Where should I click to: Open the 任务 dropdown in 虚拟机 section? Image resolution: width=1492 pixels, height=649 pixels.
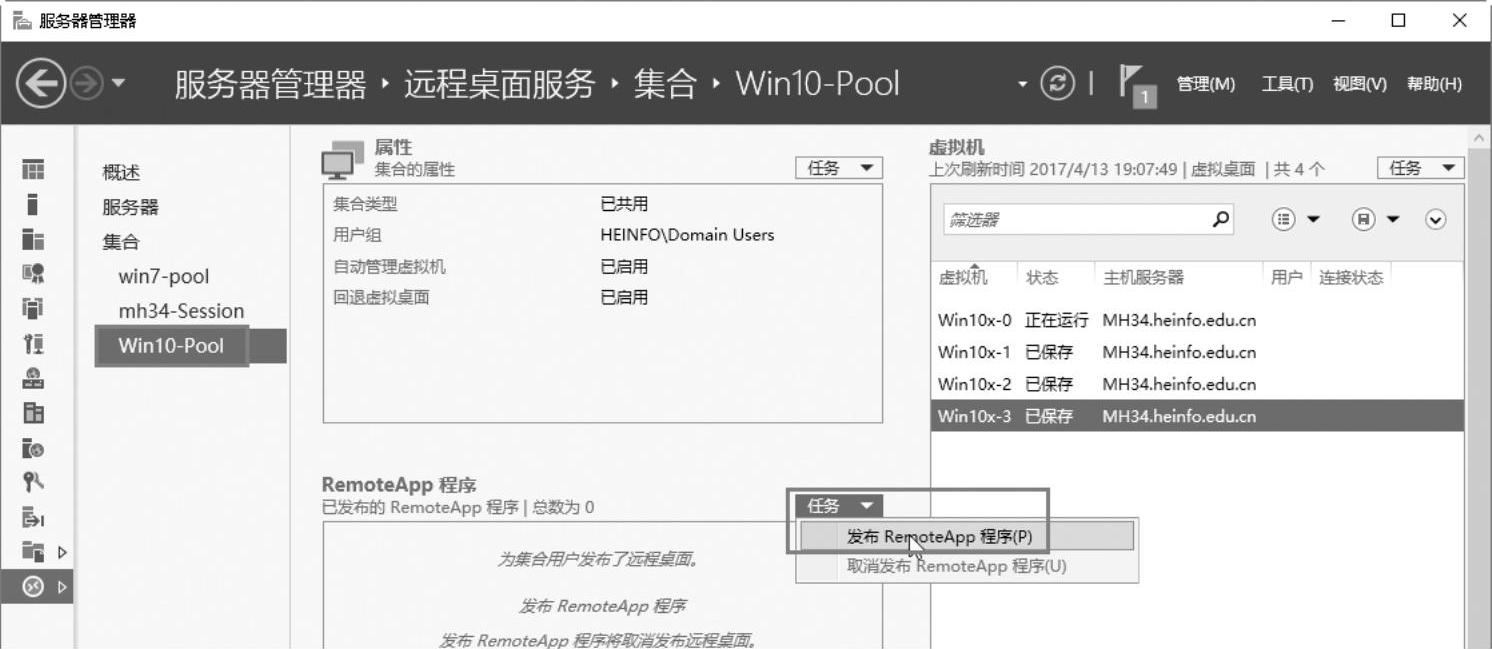1420,168
